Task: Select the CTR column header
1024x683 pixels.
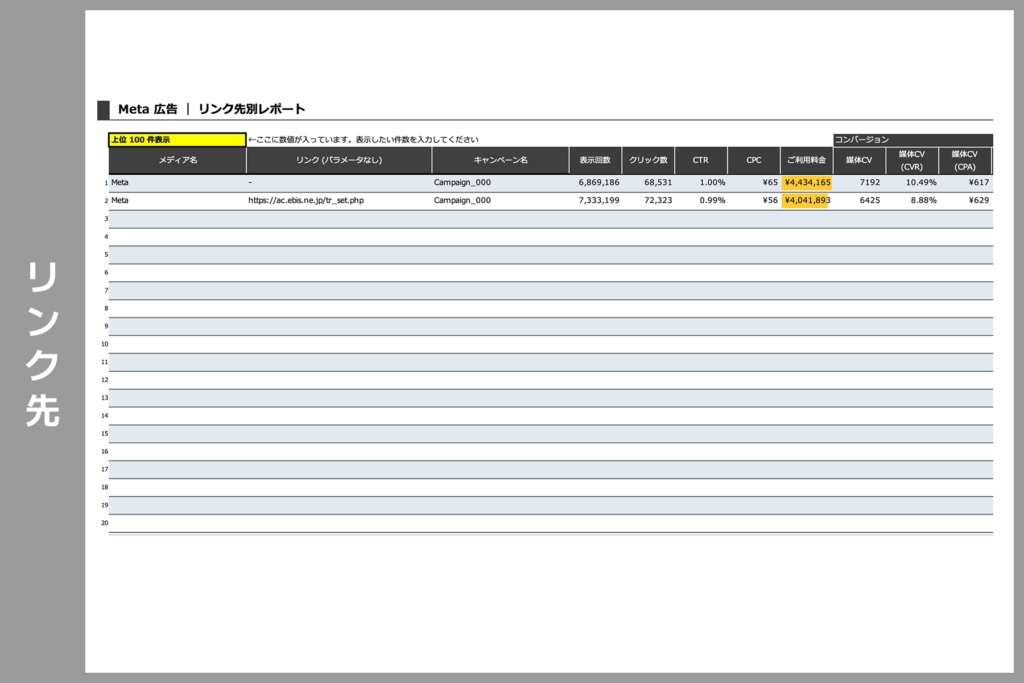Action: click(701, 160)
